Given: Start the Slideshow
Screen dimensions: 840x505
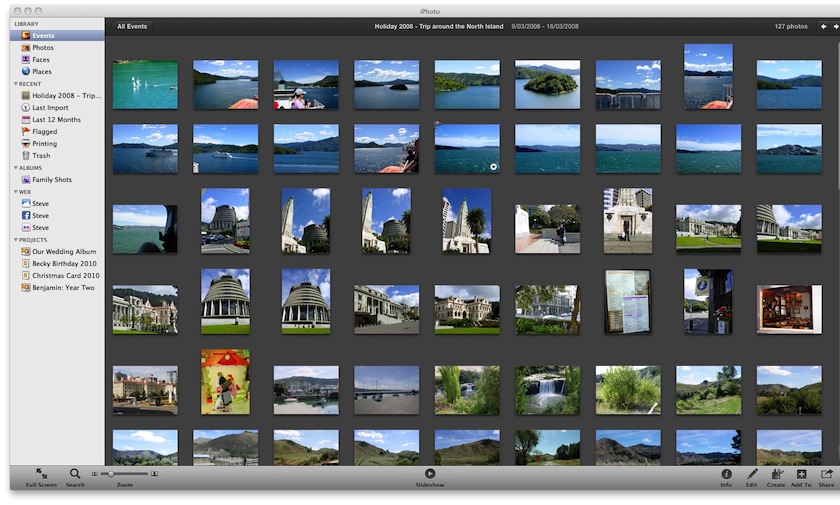Looking at the screenshot, I should tap(430, 478).
